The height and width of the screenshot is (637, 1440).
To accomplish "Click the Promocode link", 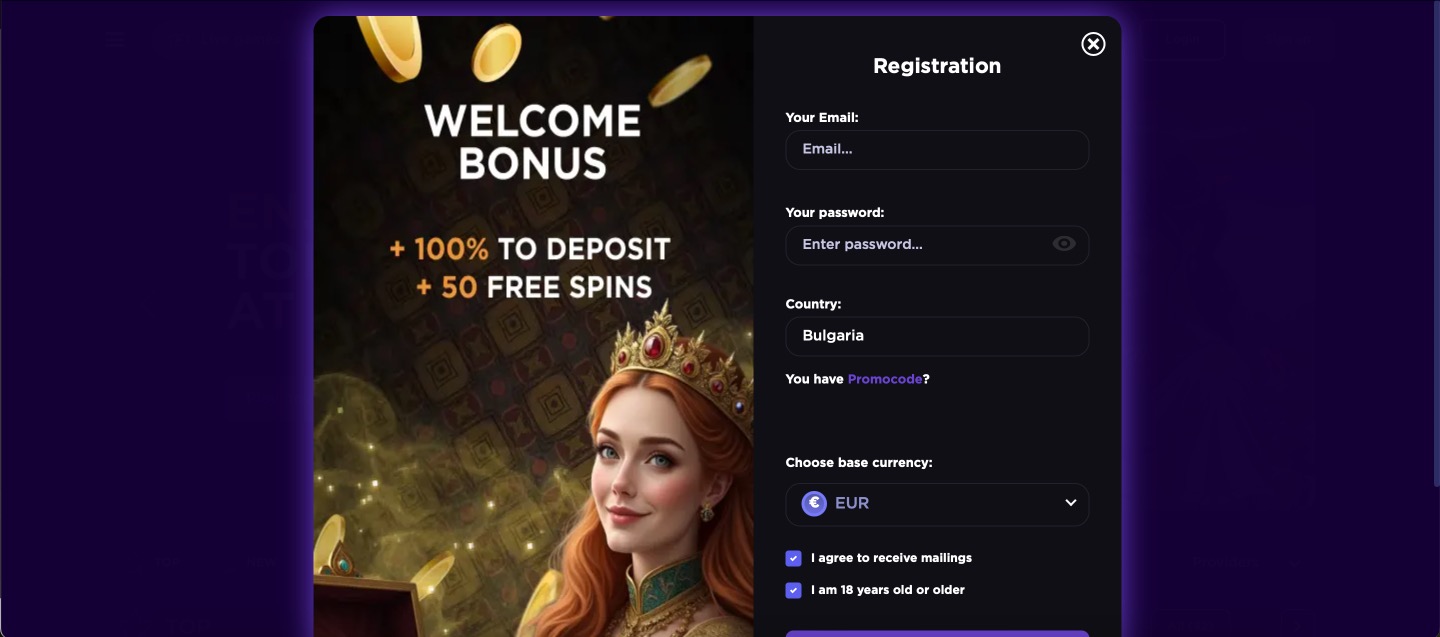I will tap(884, 379).
